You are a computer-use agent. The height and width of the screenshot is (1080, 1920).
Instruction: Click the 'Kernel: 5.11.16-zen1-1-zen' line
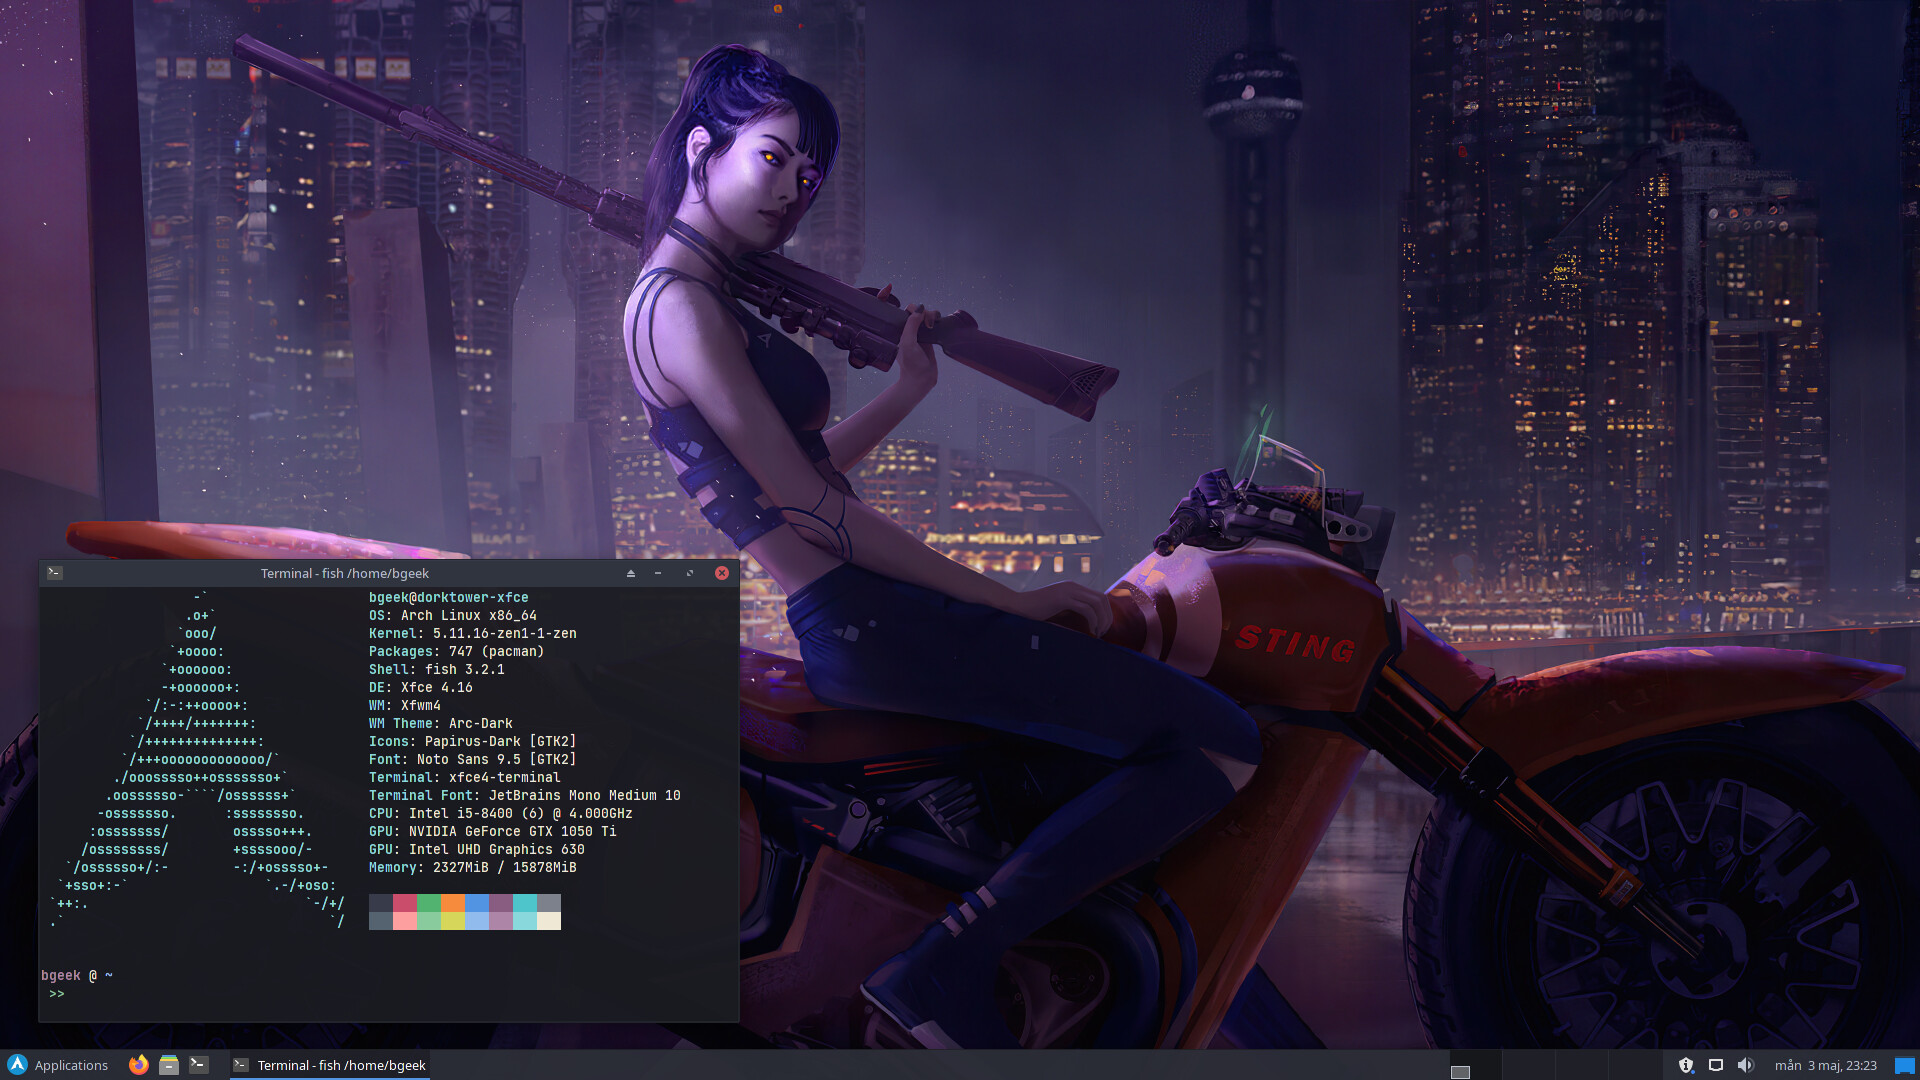[x=473, y=633]
